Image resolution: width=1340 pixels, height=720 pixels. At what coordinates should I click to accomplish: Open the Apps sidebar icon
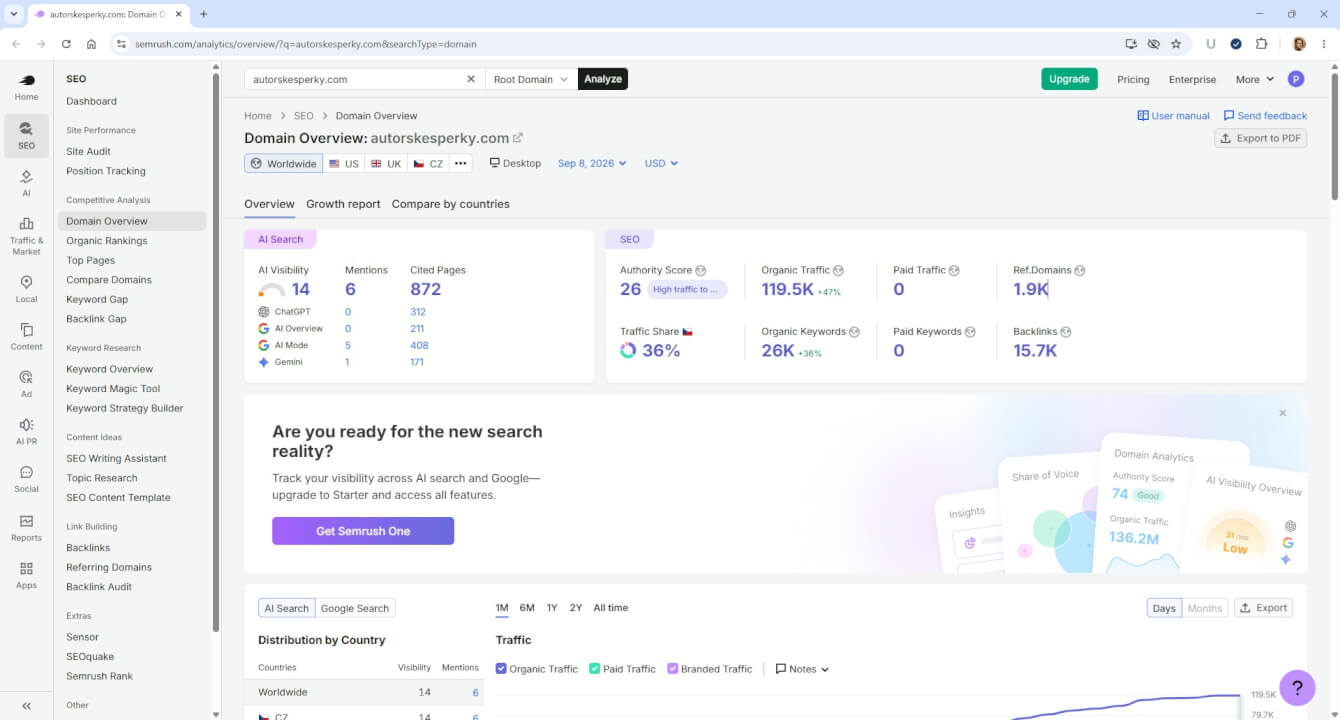click(26, 575)
